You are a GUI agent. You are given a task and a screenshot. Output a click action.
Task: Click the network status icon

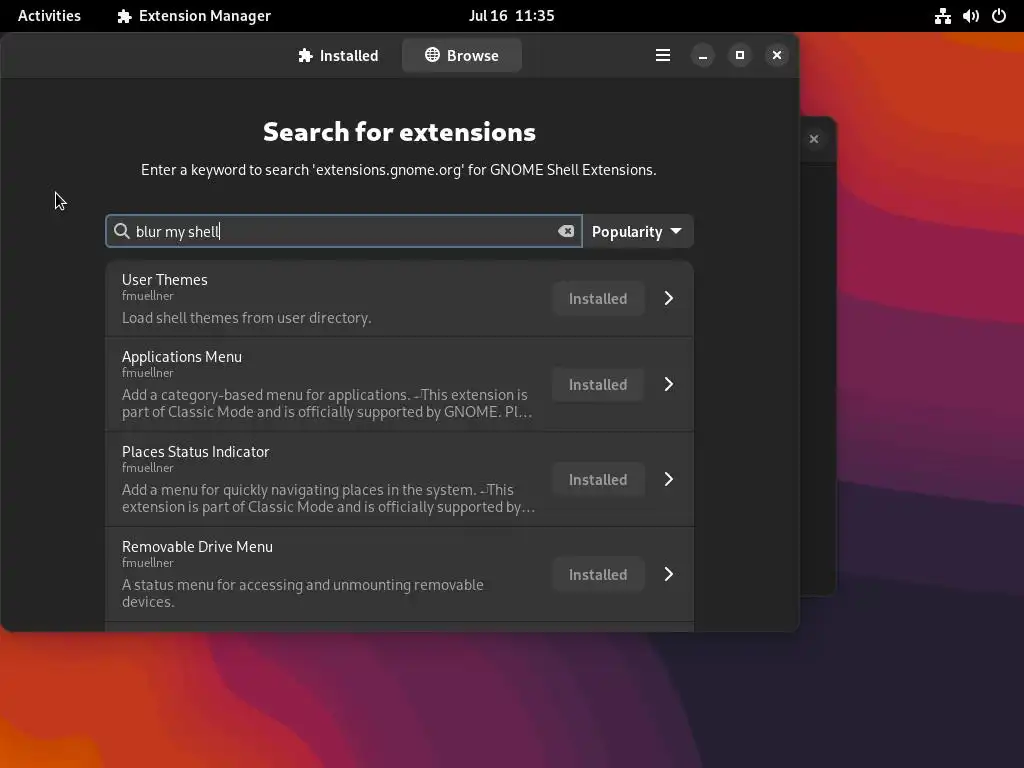pos(942,16)
